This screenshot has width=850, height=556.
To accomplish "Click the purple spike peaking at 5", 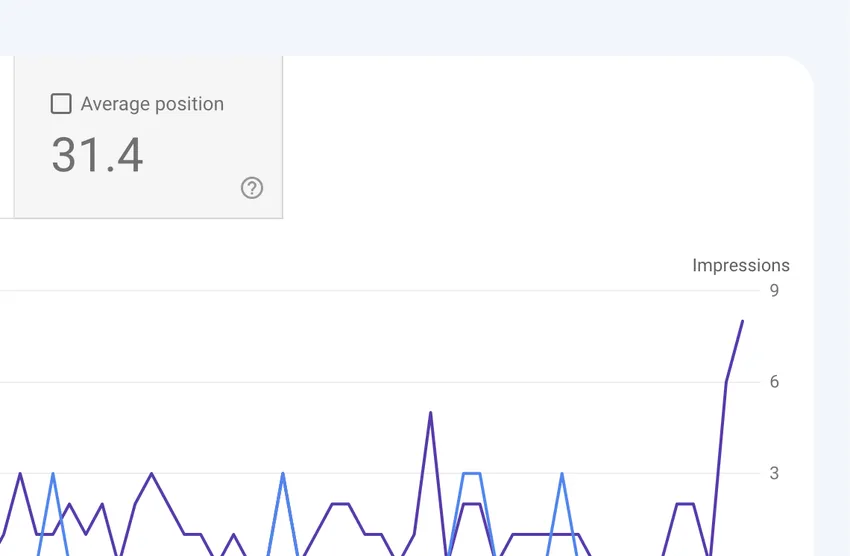I will pyautogui.click(x=430, y=413).
